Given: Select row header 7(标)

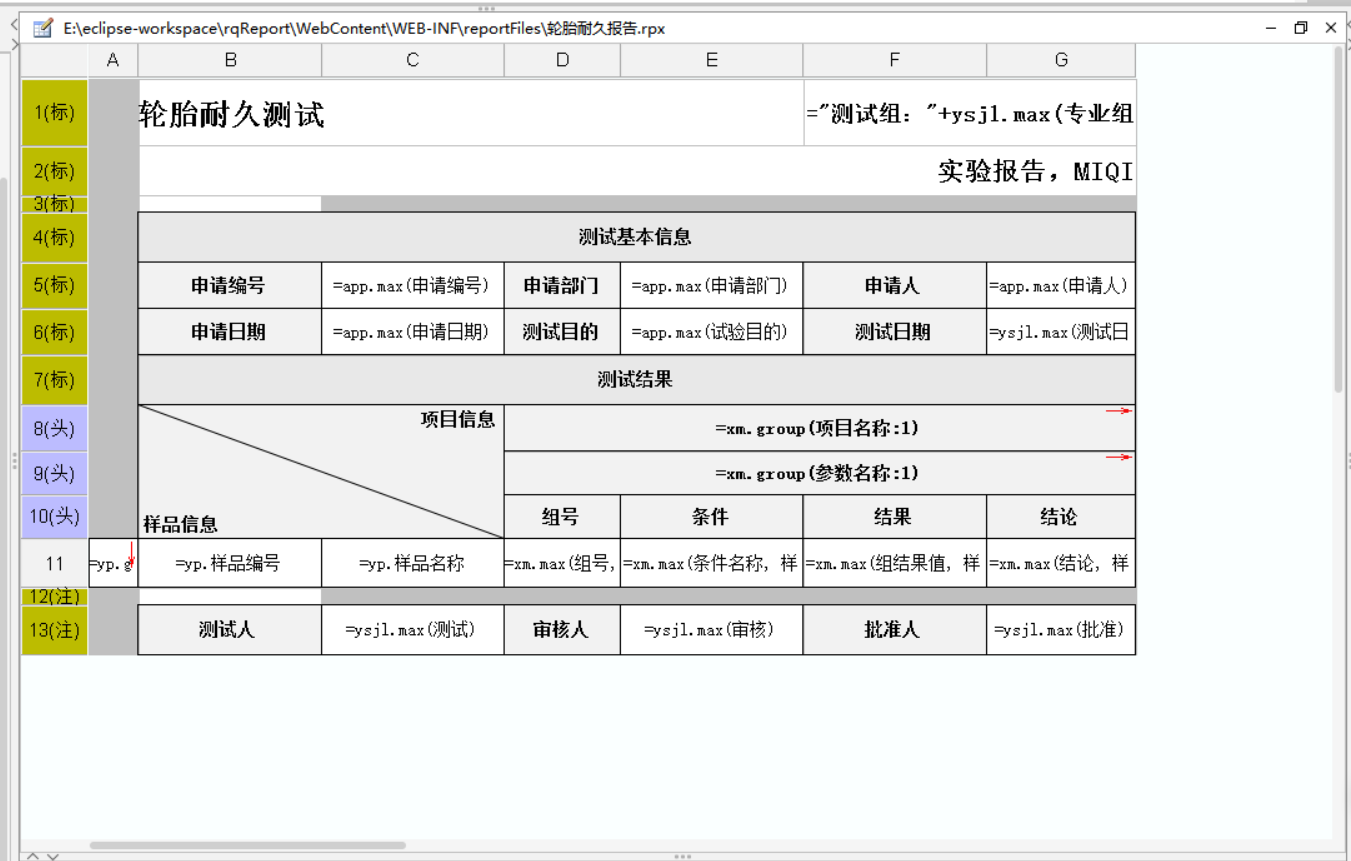Looking at the screenshot, I should coord(55,380).
